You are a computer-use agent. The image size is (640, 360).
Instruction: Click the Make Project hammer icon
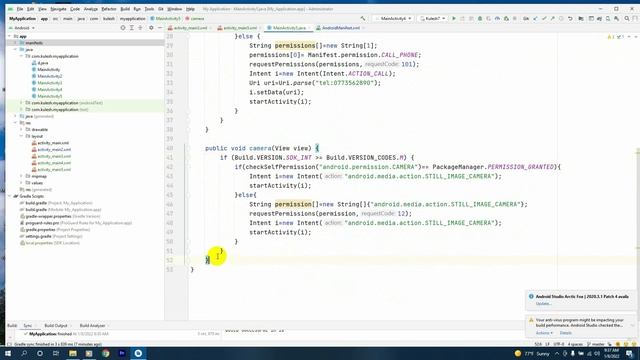pos(362,18)
